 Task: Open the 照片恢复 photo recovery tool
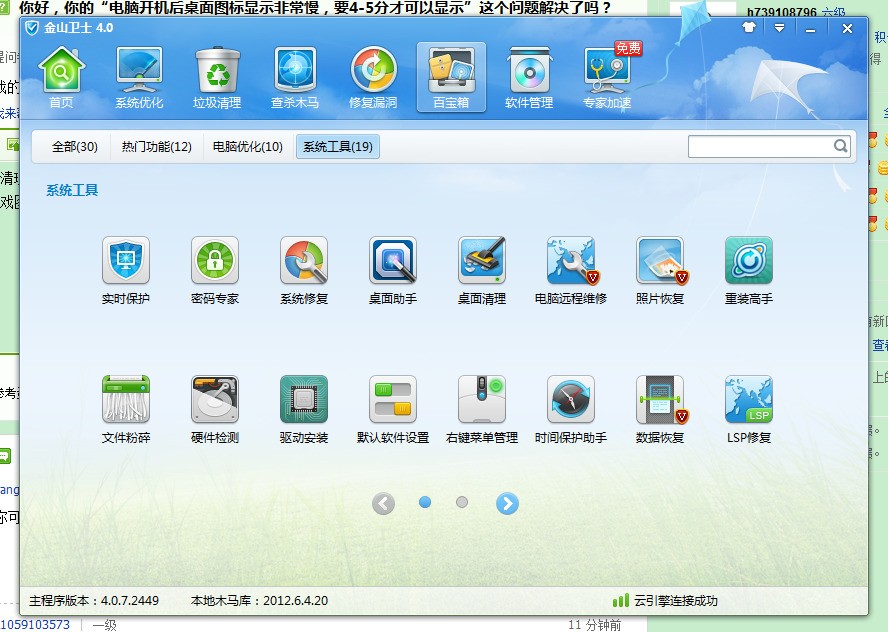click(660, 261)
